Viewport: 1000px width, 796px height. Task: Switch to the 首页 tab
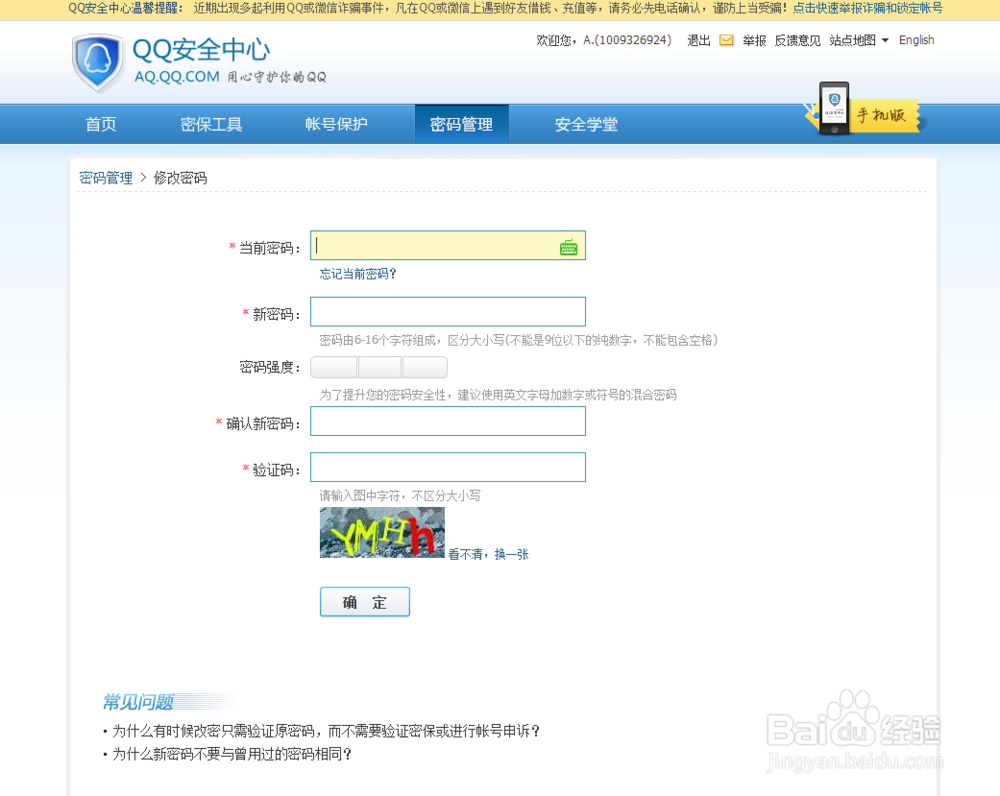[x=100, y=123]
